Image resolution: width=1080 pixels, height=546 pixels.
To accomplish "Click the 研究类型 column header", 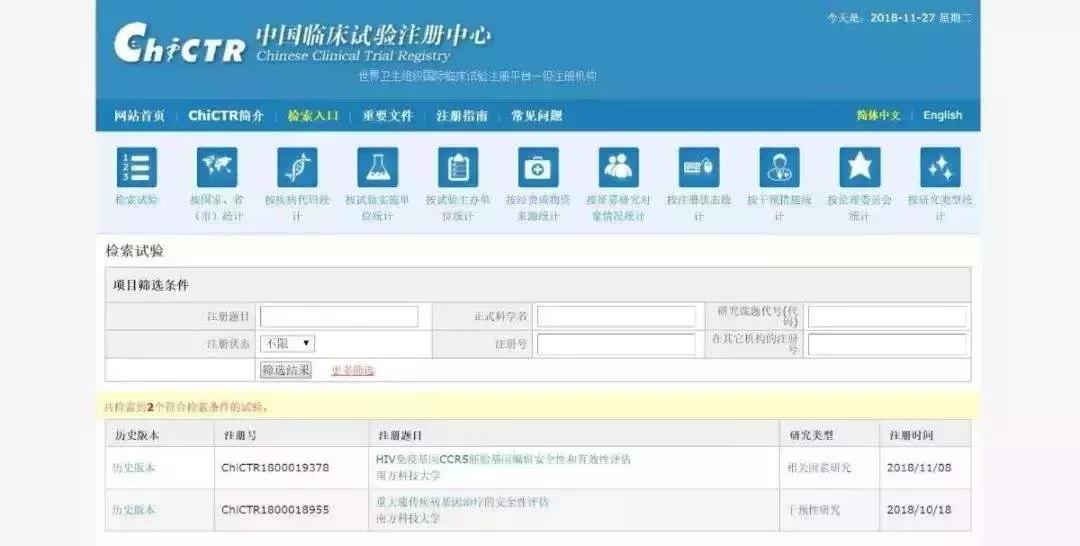I will (811, 435).
